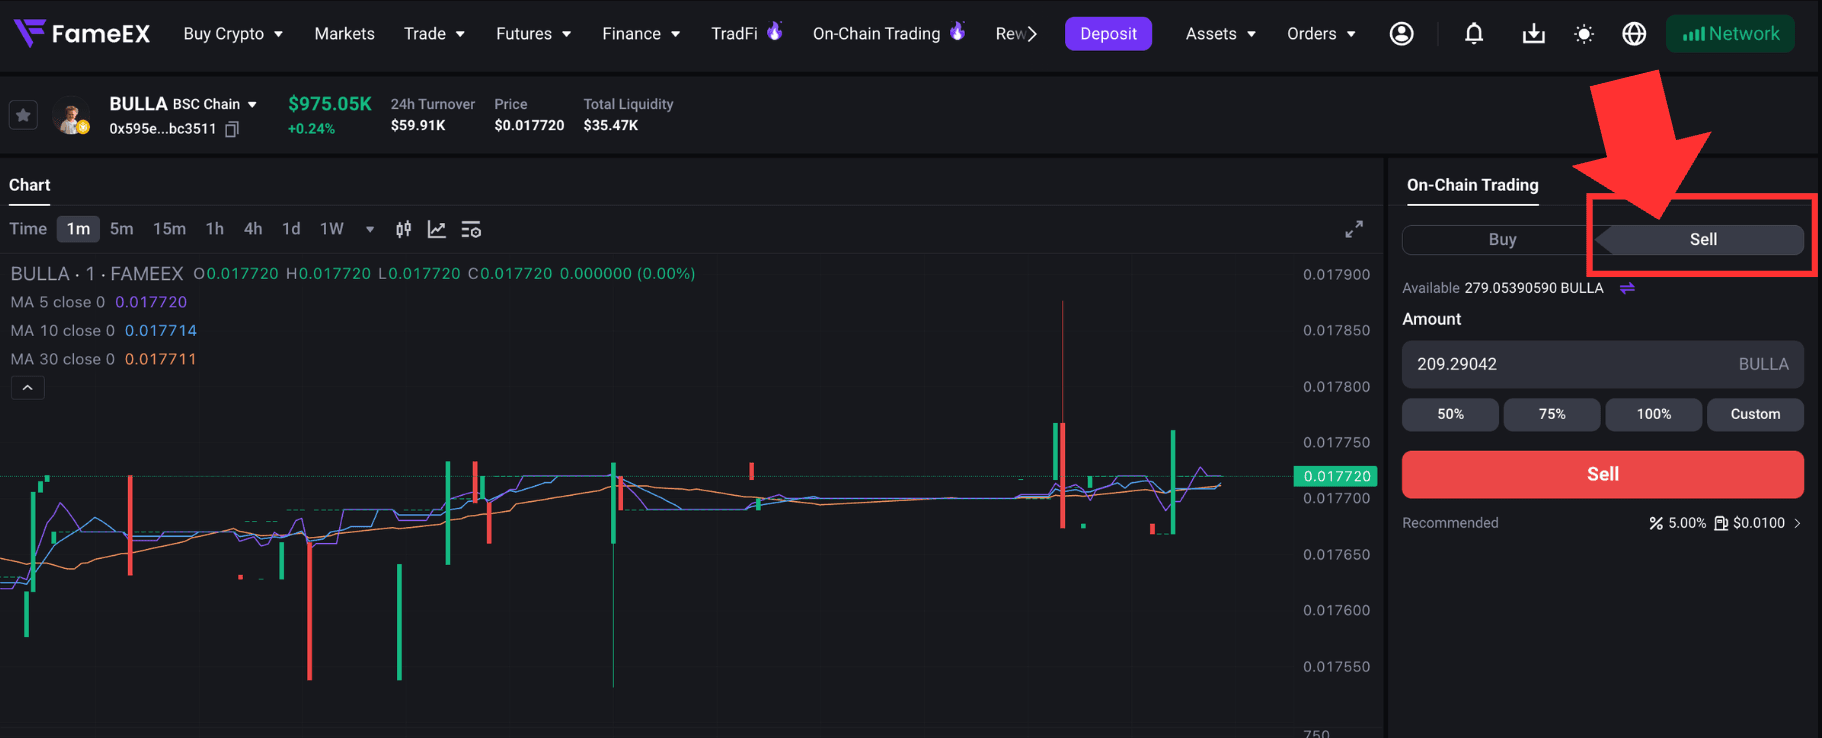Image resolution: width=1822 pixels, height=738 pixels.
Task: Open the Assets dropdown
Action: click(x=1221, y=34)
